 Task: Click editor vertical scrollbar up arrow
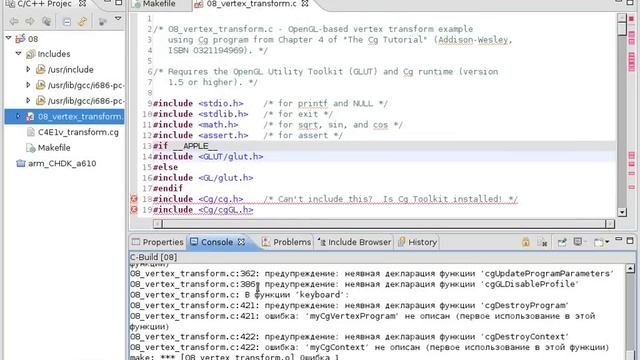(x=622, y=18)
